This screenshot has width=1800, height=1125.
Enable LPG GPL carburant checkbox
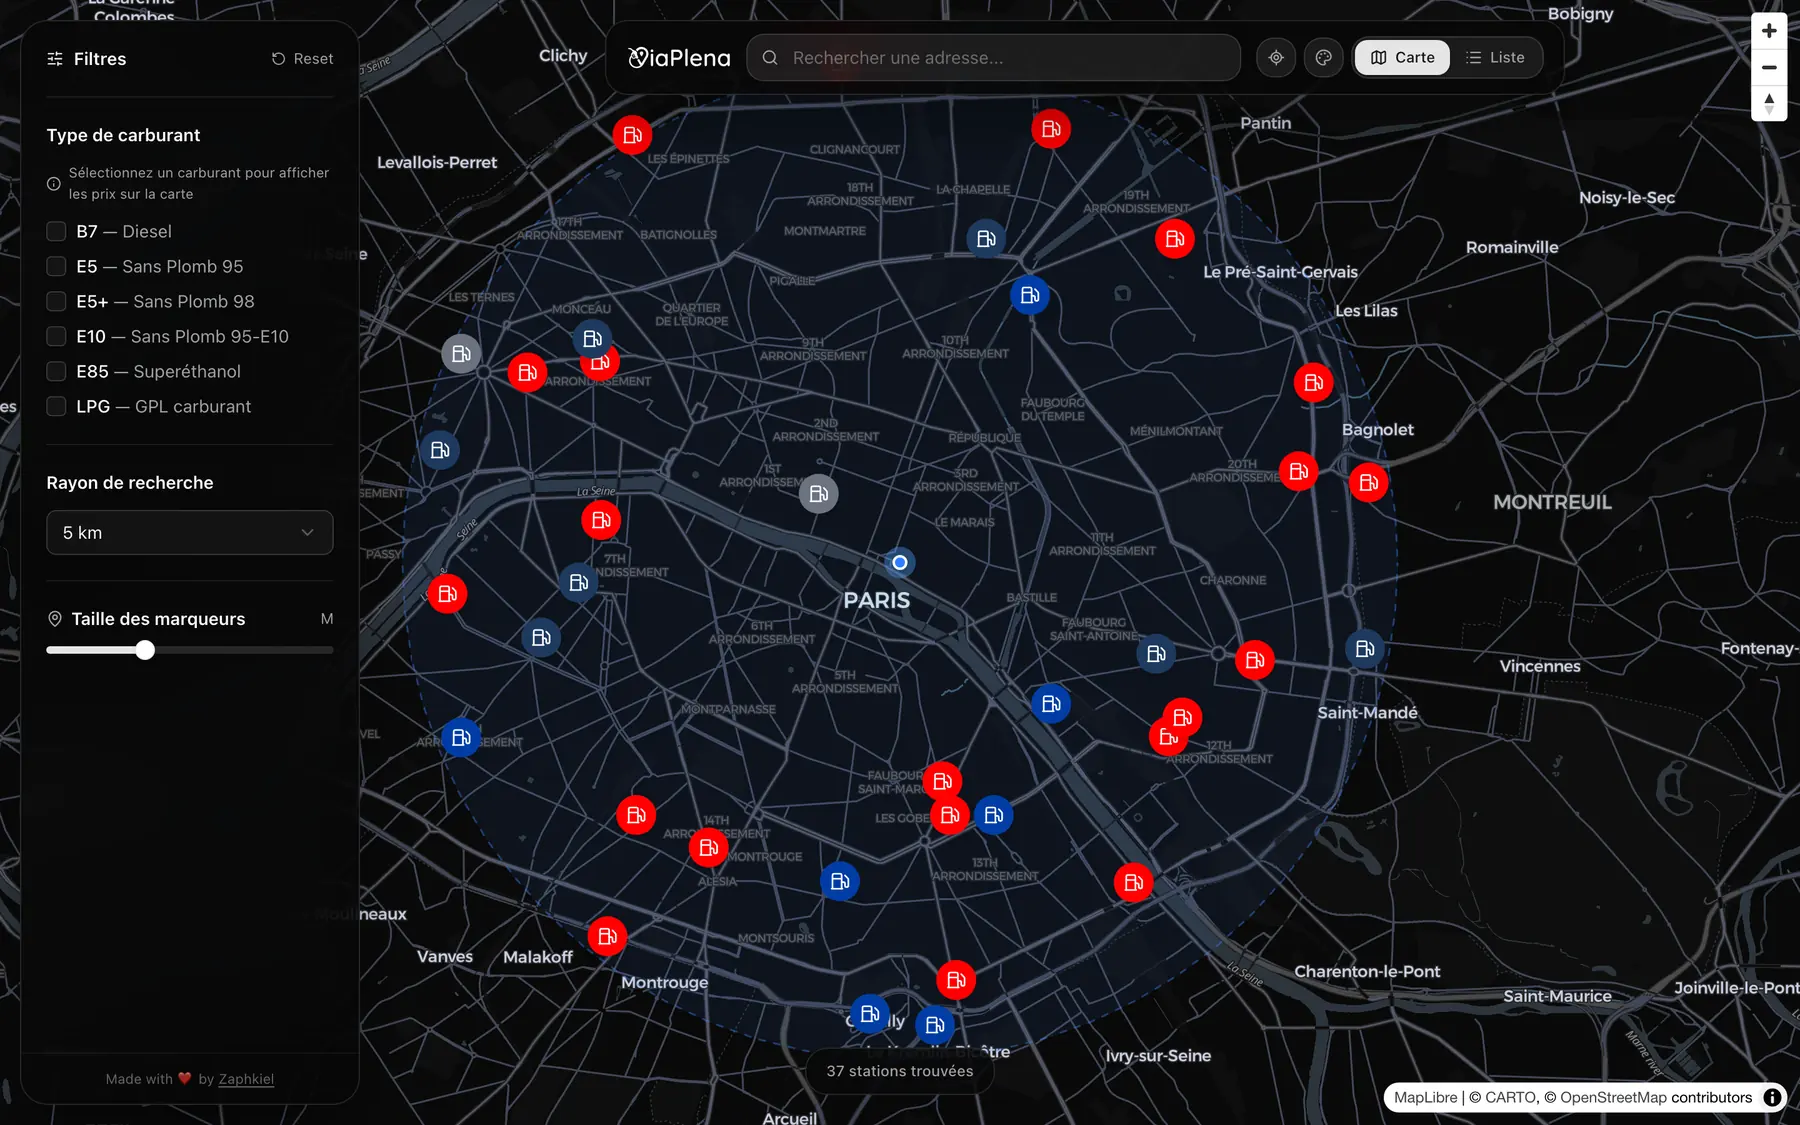[x=57, y=407]
